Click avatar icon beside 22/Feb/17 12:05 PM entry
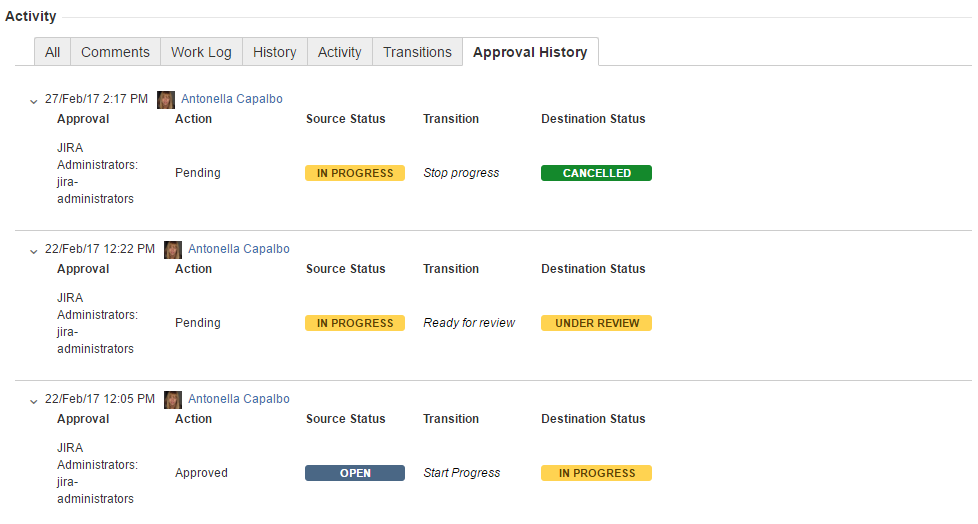 coord(173,399)
